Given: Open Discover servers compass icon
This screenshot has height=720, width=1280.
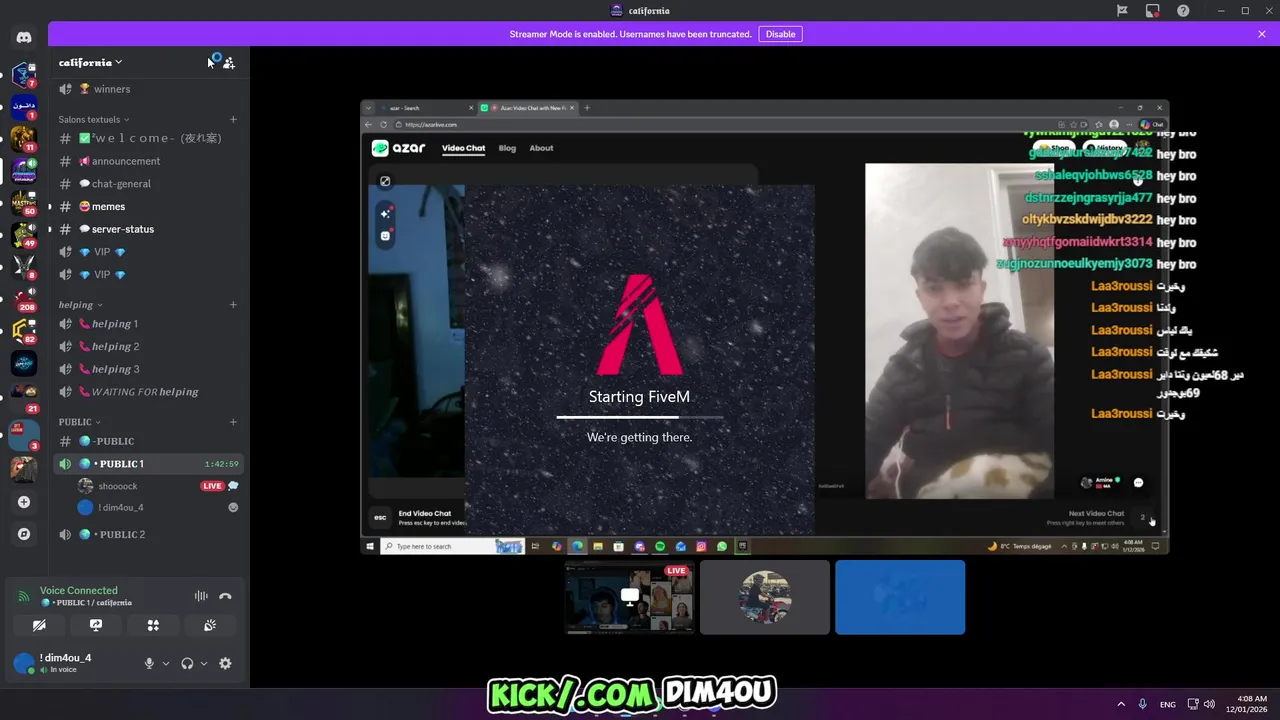Looking at the screenshot, I should (x=24, y=534).
